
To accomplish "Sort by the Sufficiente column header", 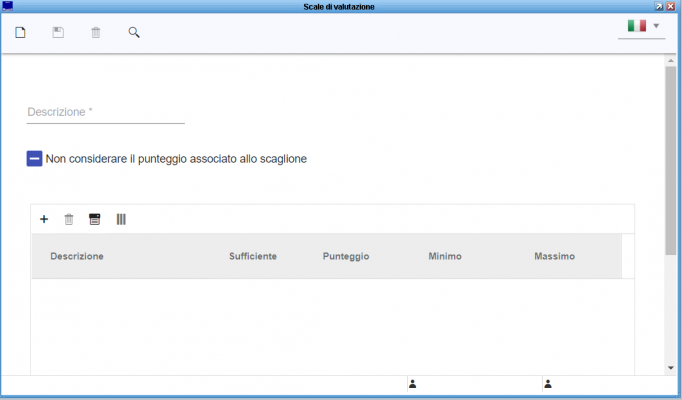I will (x=253, y=256).
